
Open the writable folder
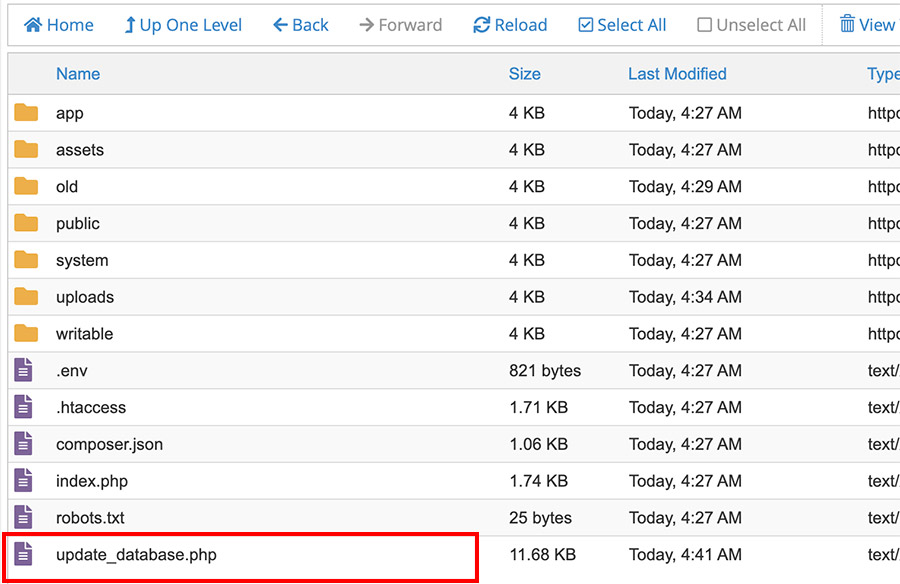pos(84,334)
